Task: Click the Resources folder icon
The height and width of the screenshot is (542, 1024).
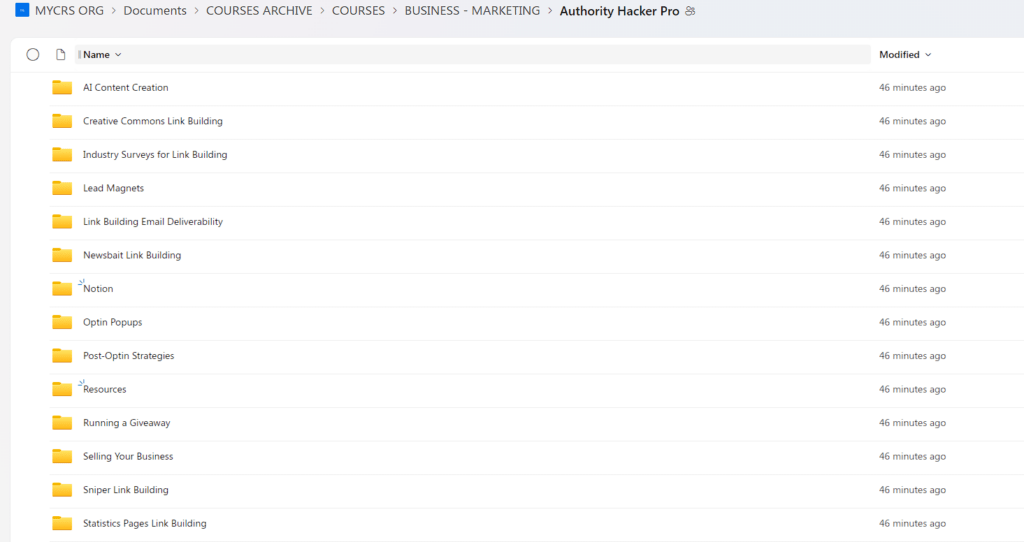Action: pos(62,389)
